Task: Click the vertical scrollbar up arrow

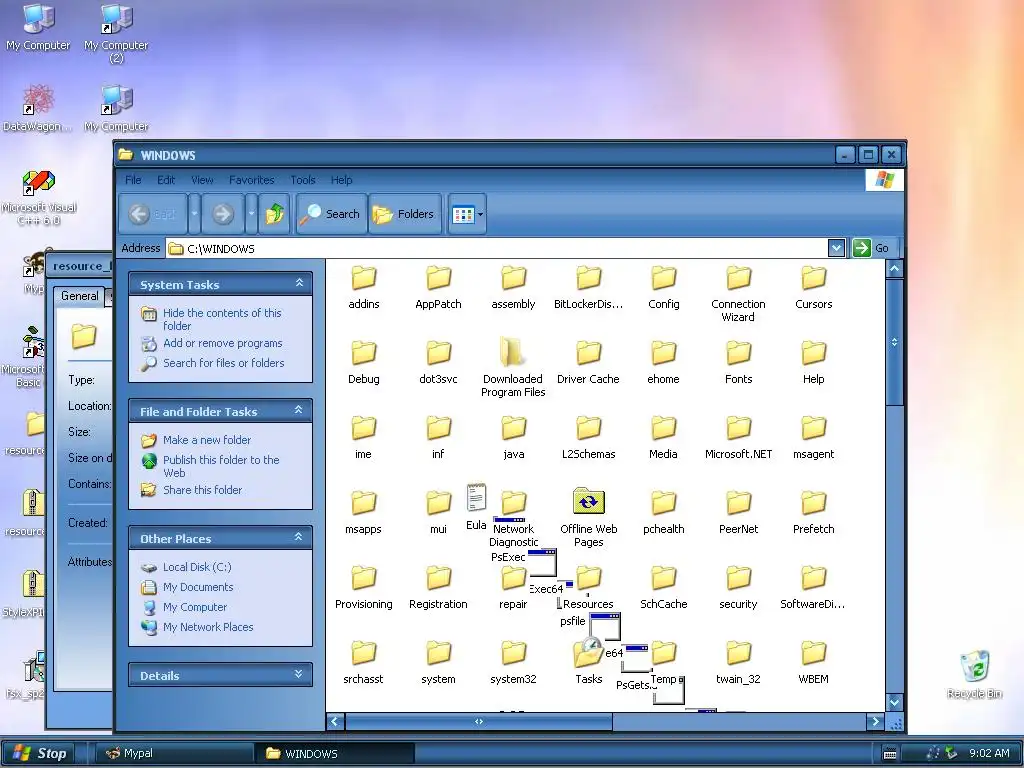Action: click(894, 268)
